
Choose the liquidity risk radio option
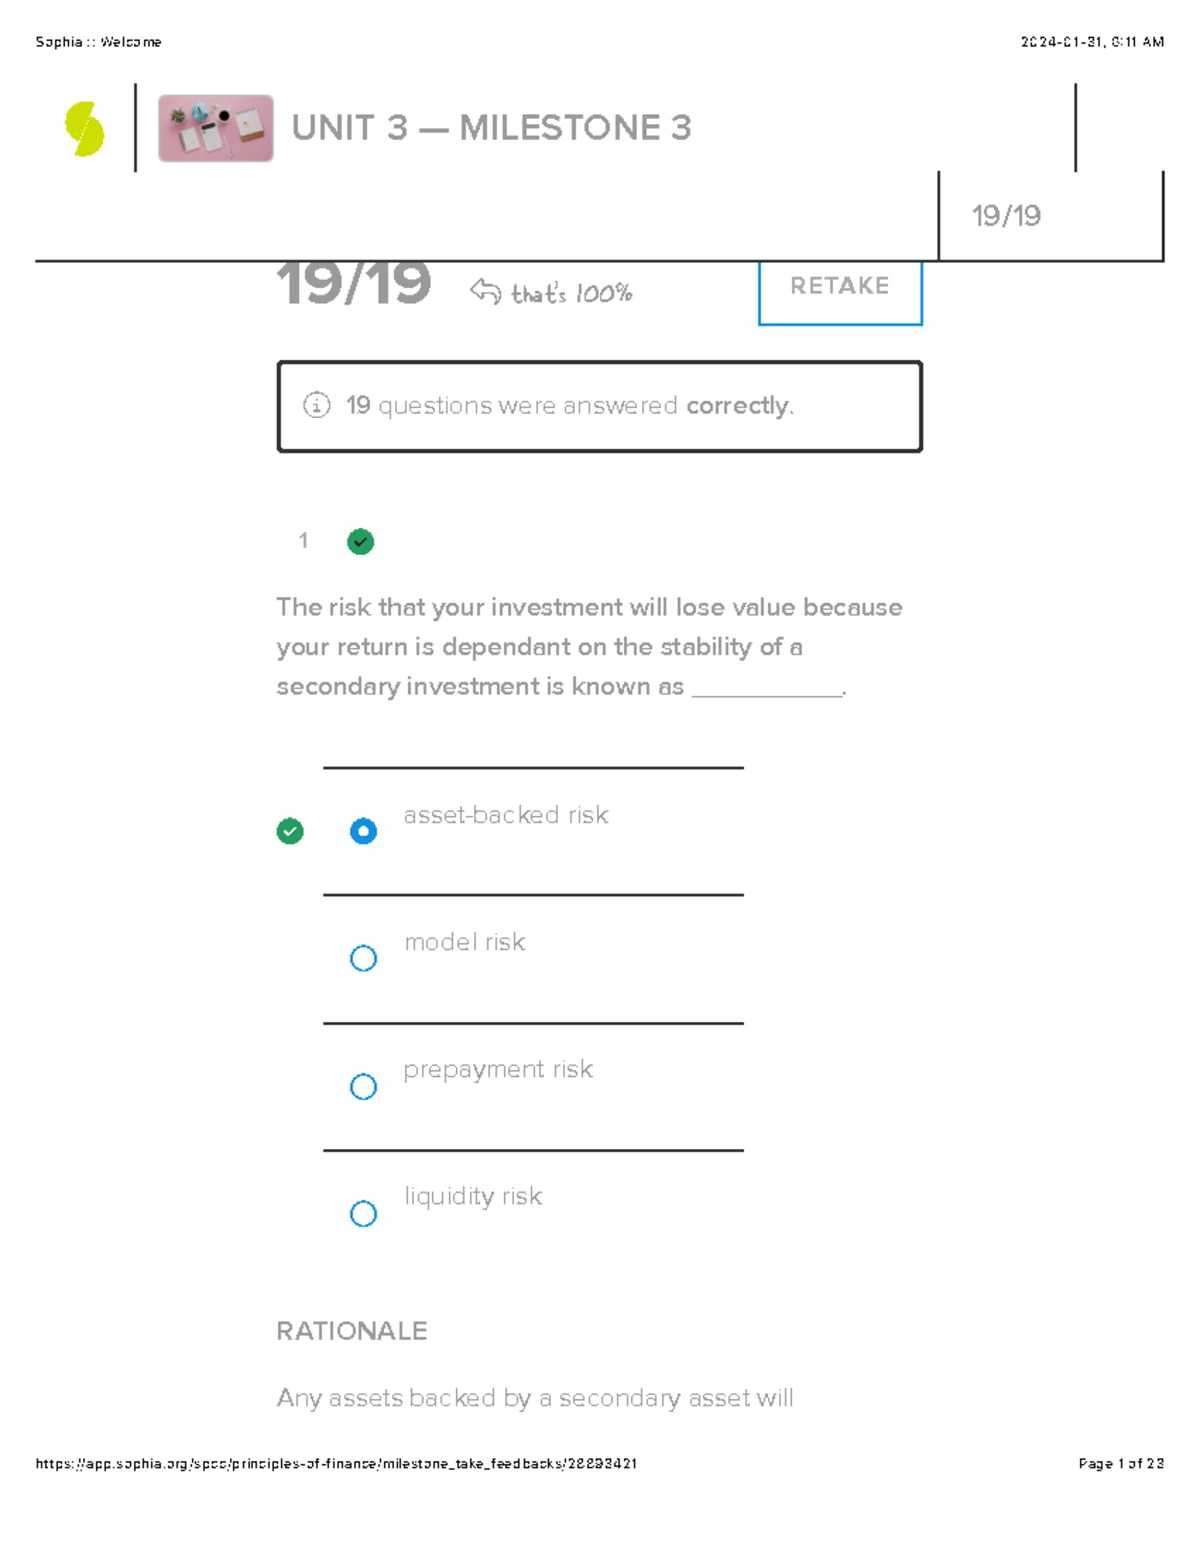pyautogui.click(x=363, y=1213)
